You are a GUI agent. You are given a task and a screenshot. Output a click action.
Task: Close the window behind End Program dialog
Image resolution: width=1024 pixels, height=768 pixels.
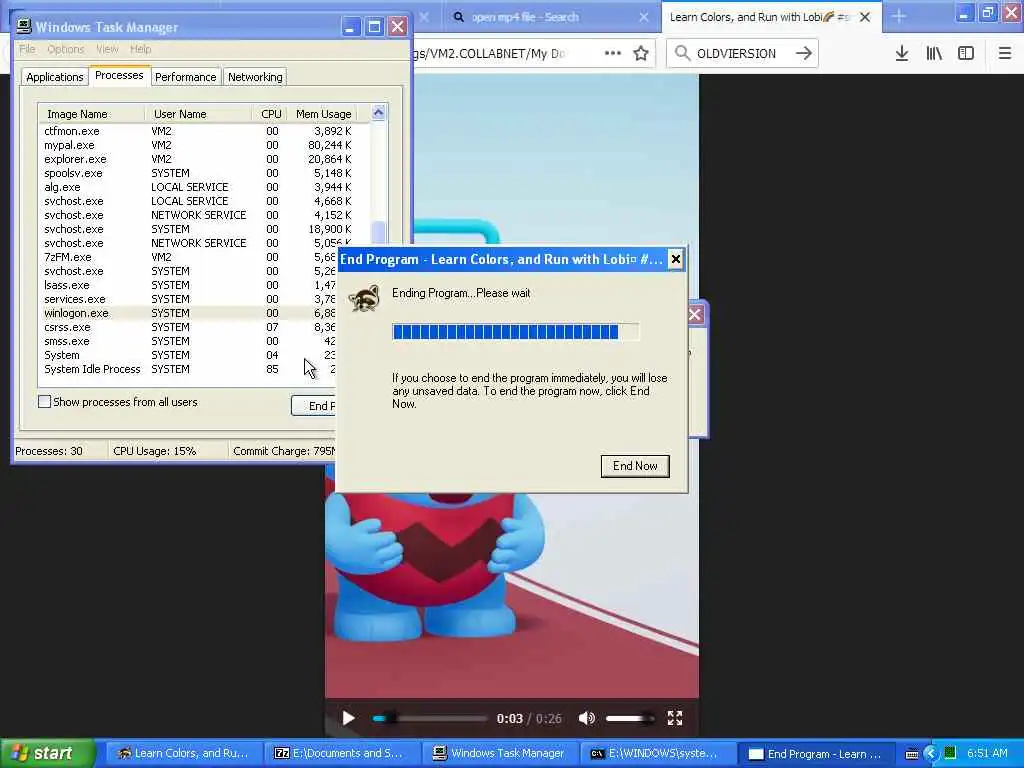(695, 315)
